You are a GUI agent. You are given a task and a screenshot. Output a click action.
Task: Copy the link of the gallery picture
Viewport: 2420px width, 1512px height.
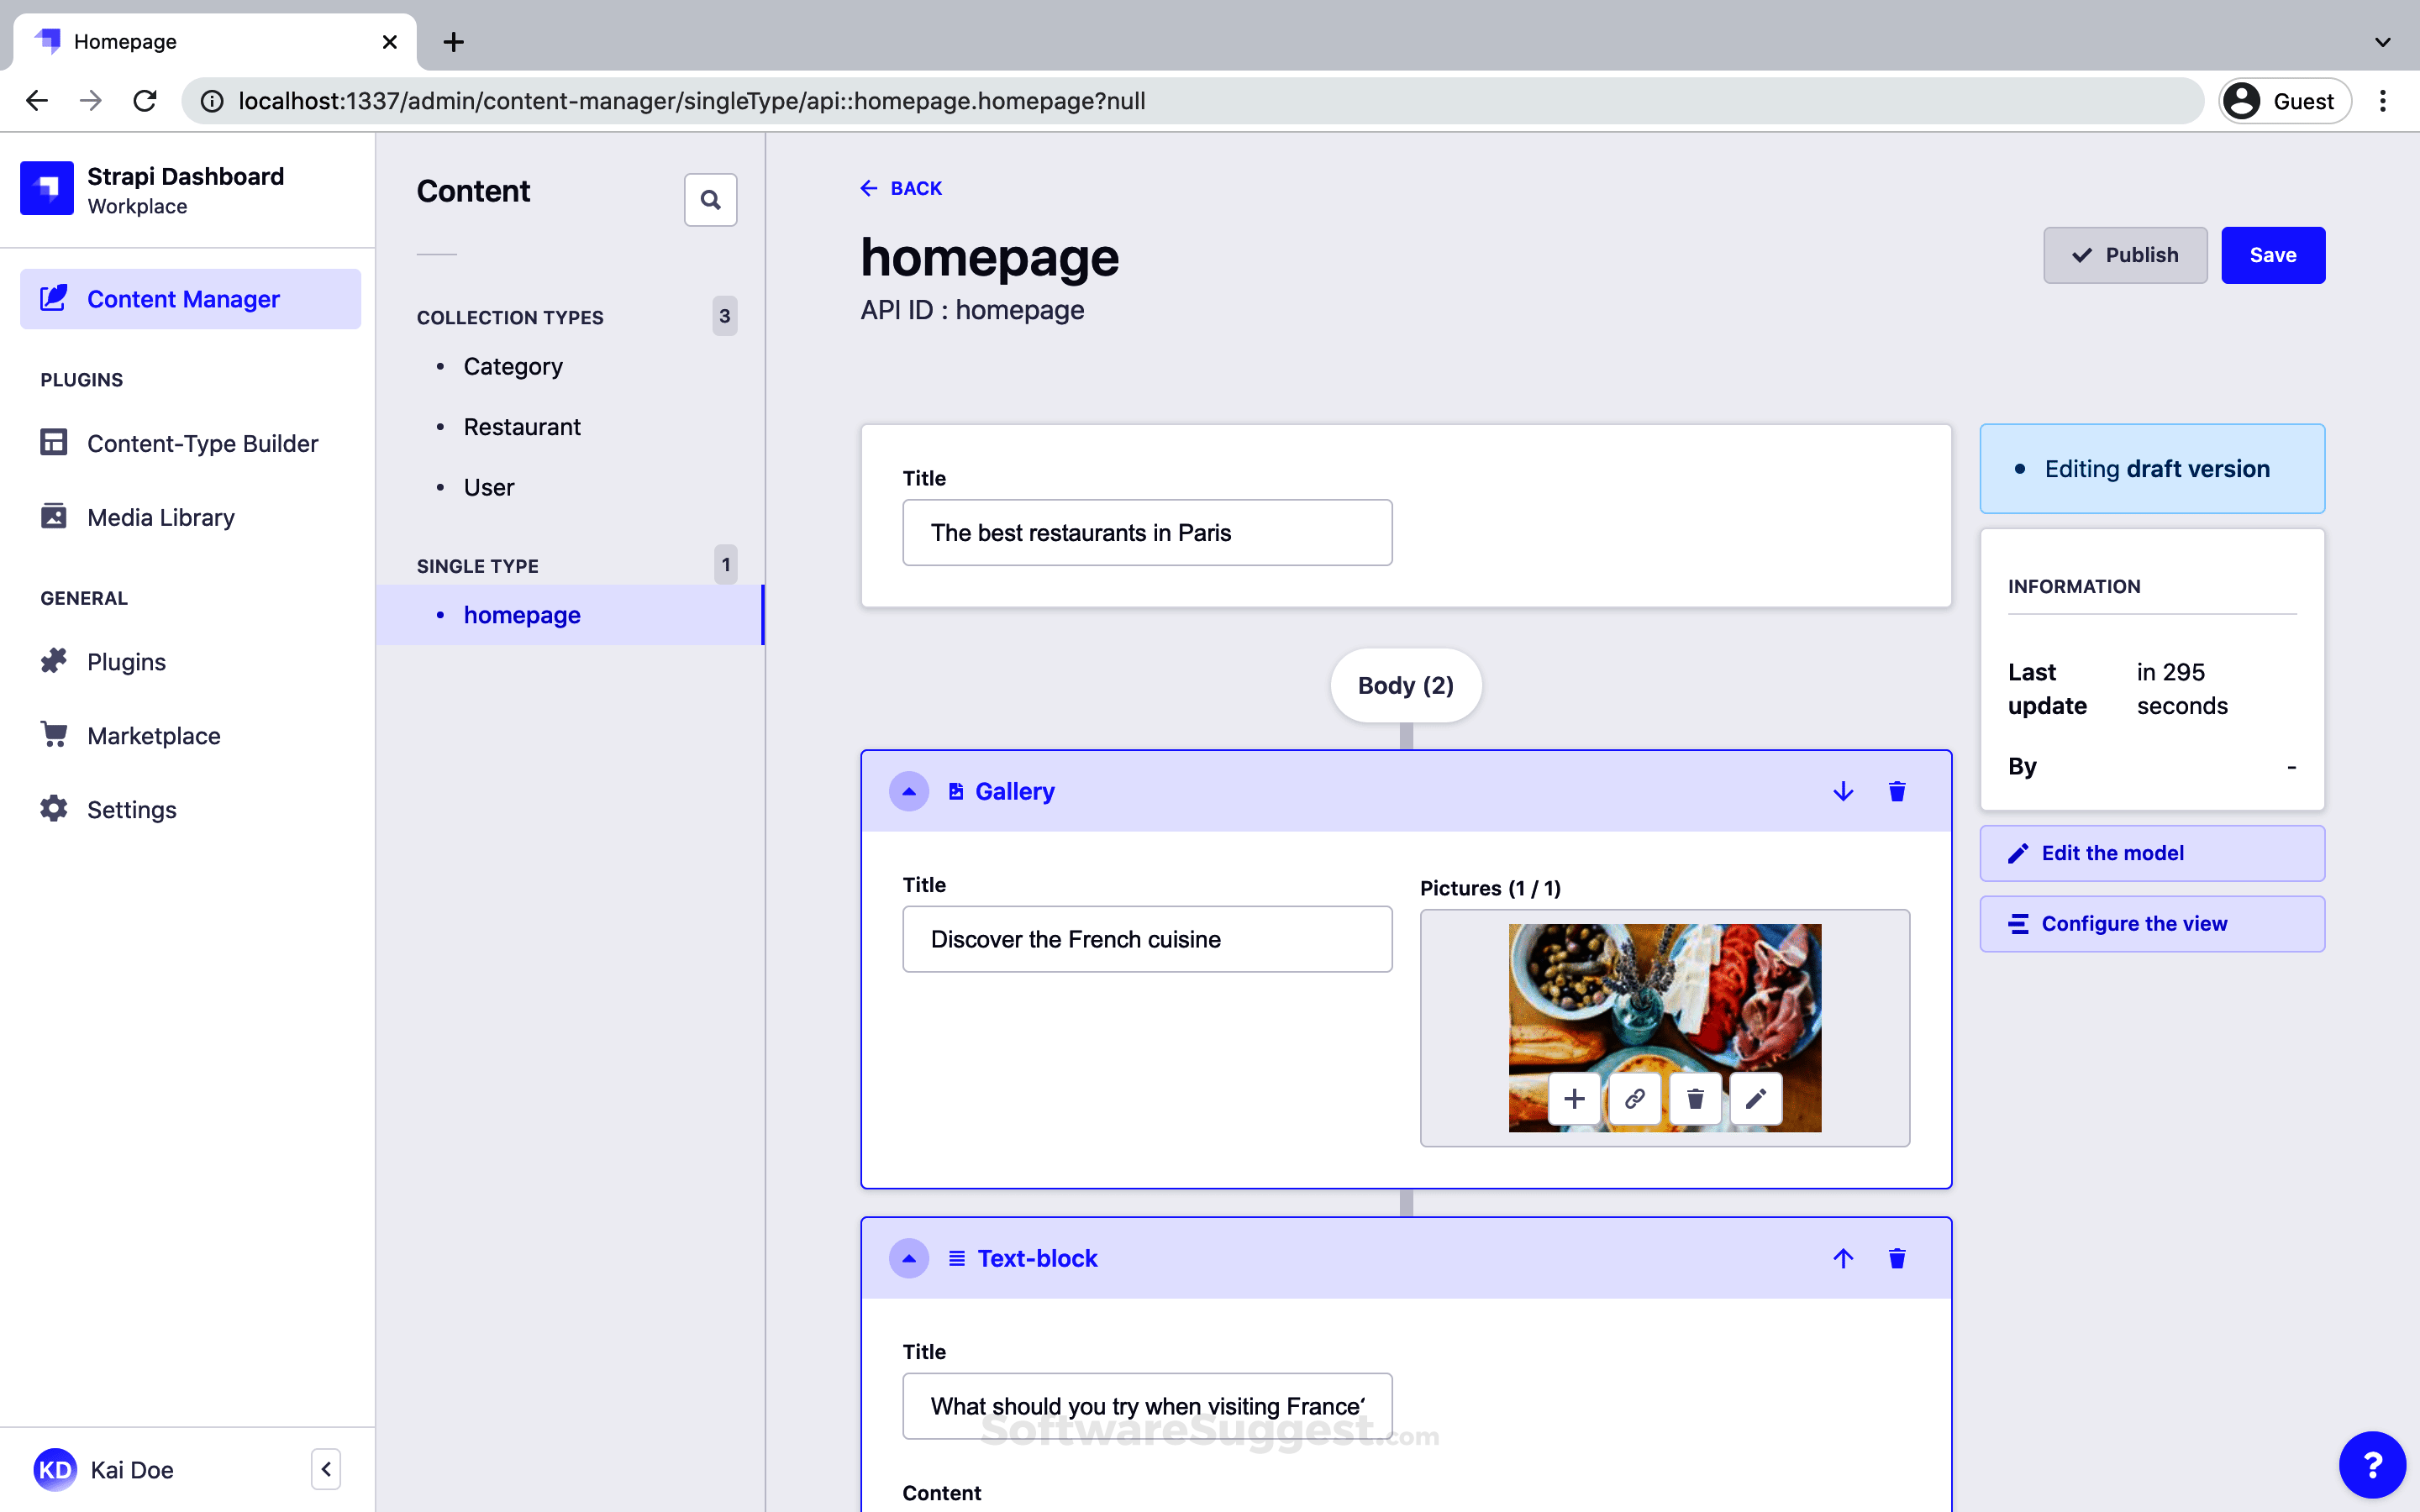[x=1635, y=1098]
